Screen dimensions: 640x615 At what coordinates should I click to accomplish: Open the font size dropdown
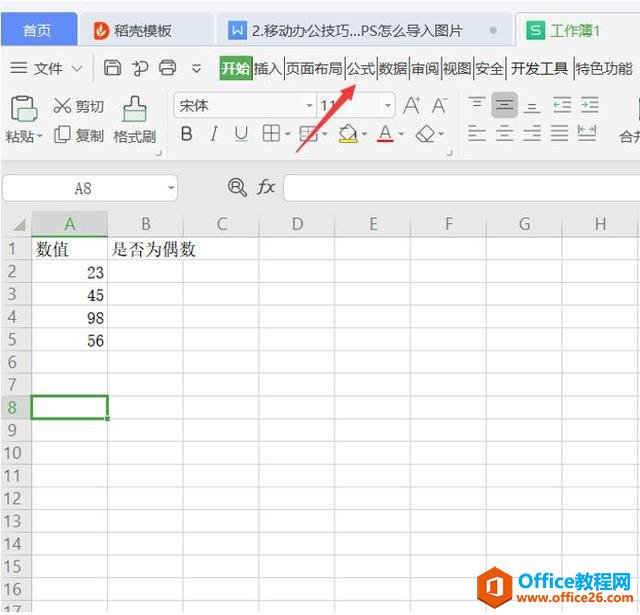[387, 106]
